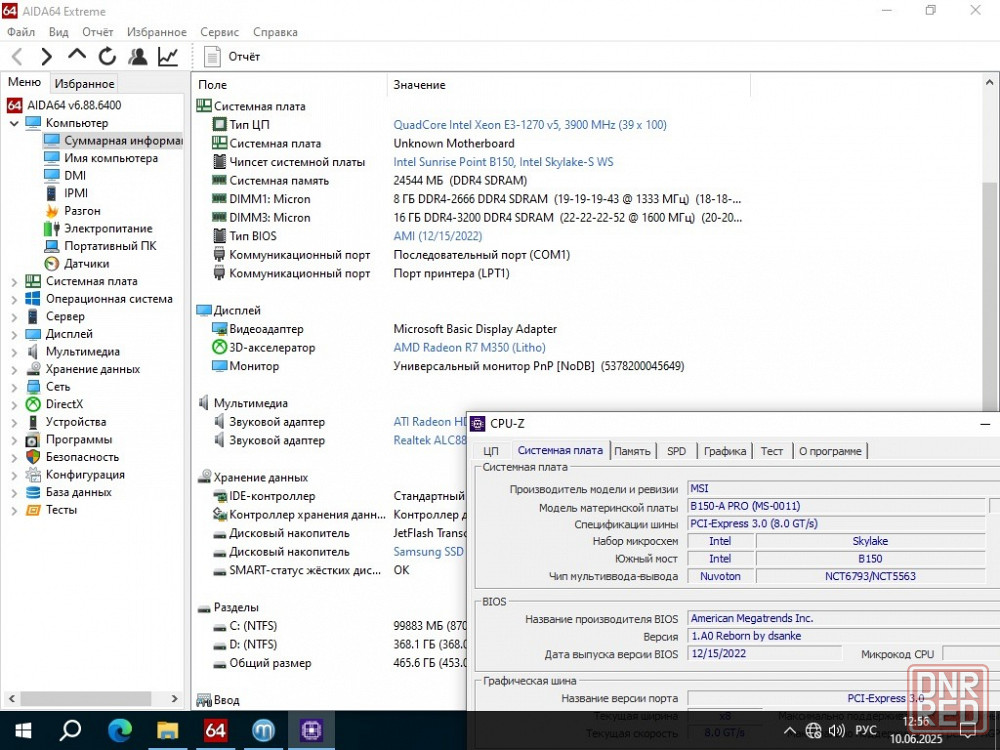The image size is (1000, 750).
Task: Expand the Устройства tree node
Action: coord(14,422)
